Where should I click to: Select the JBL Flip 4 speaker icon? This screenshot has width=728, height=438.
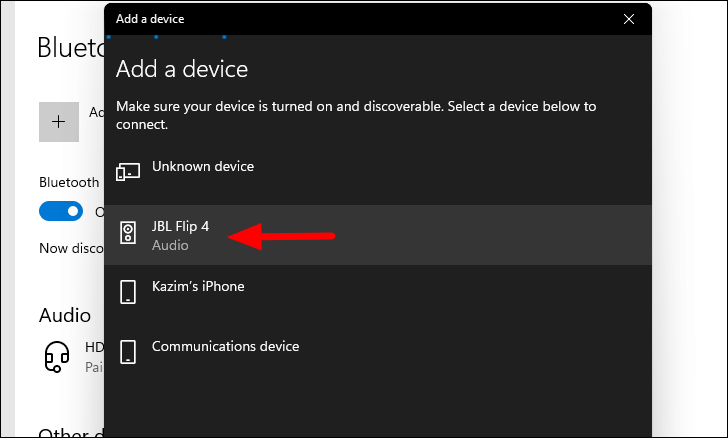tap(128, 233)
